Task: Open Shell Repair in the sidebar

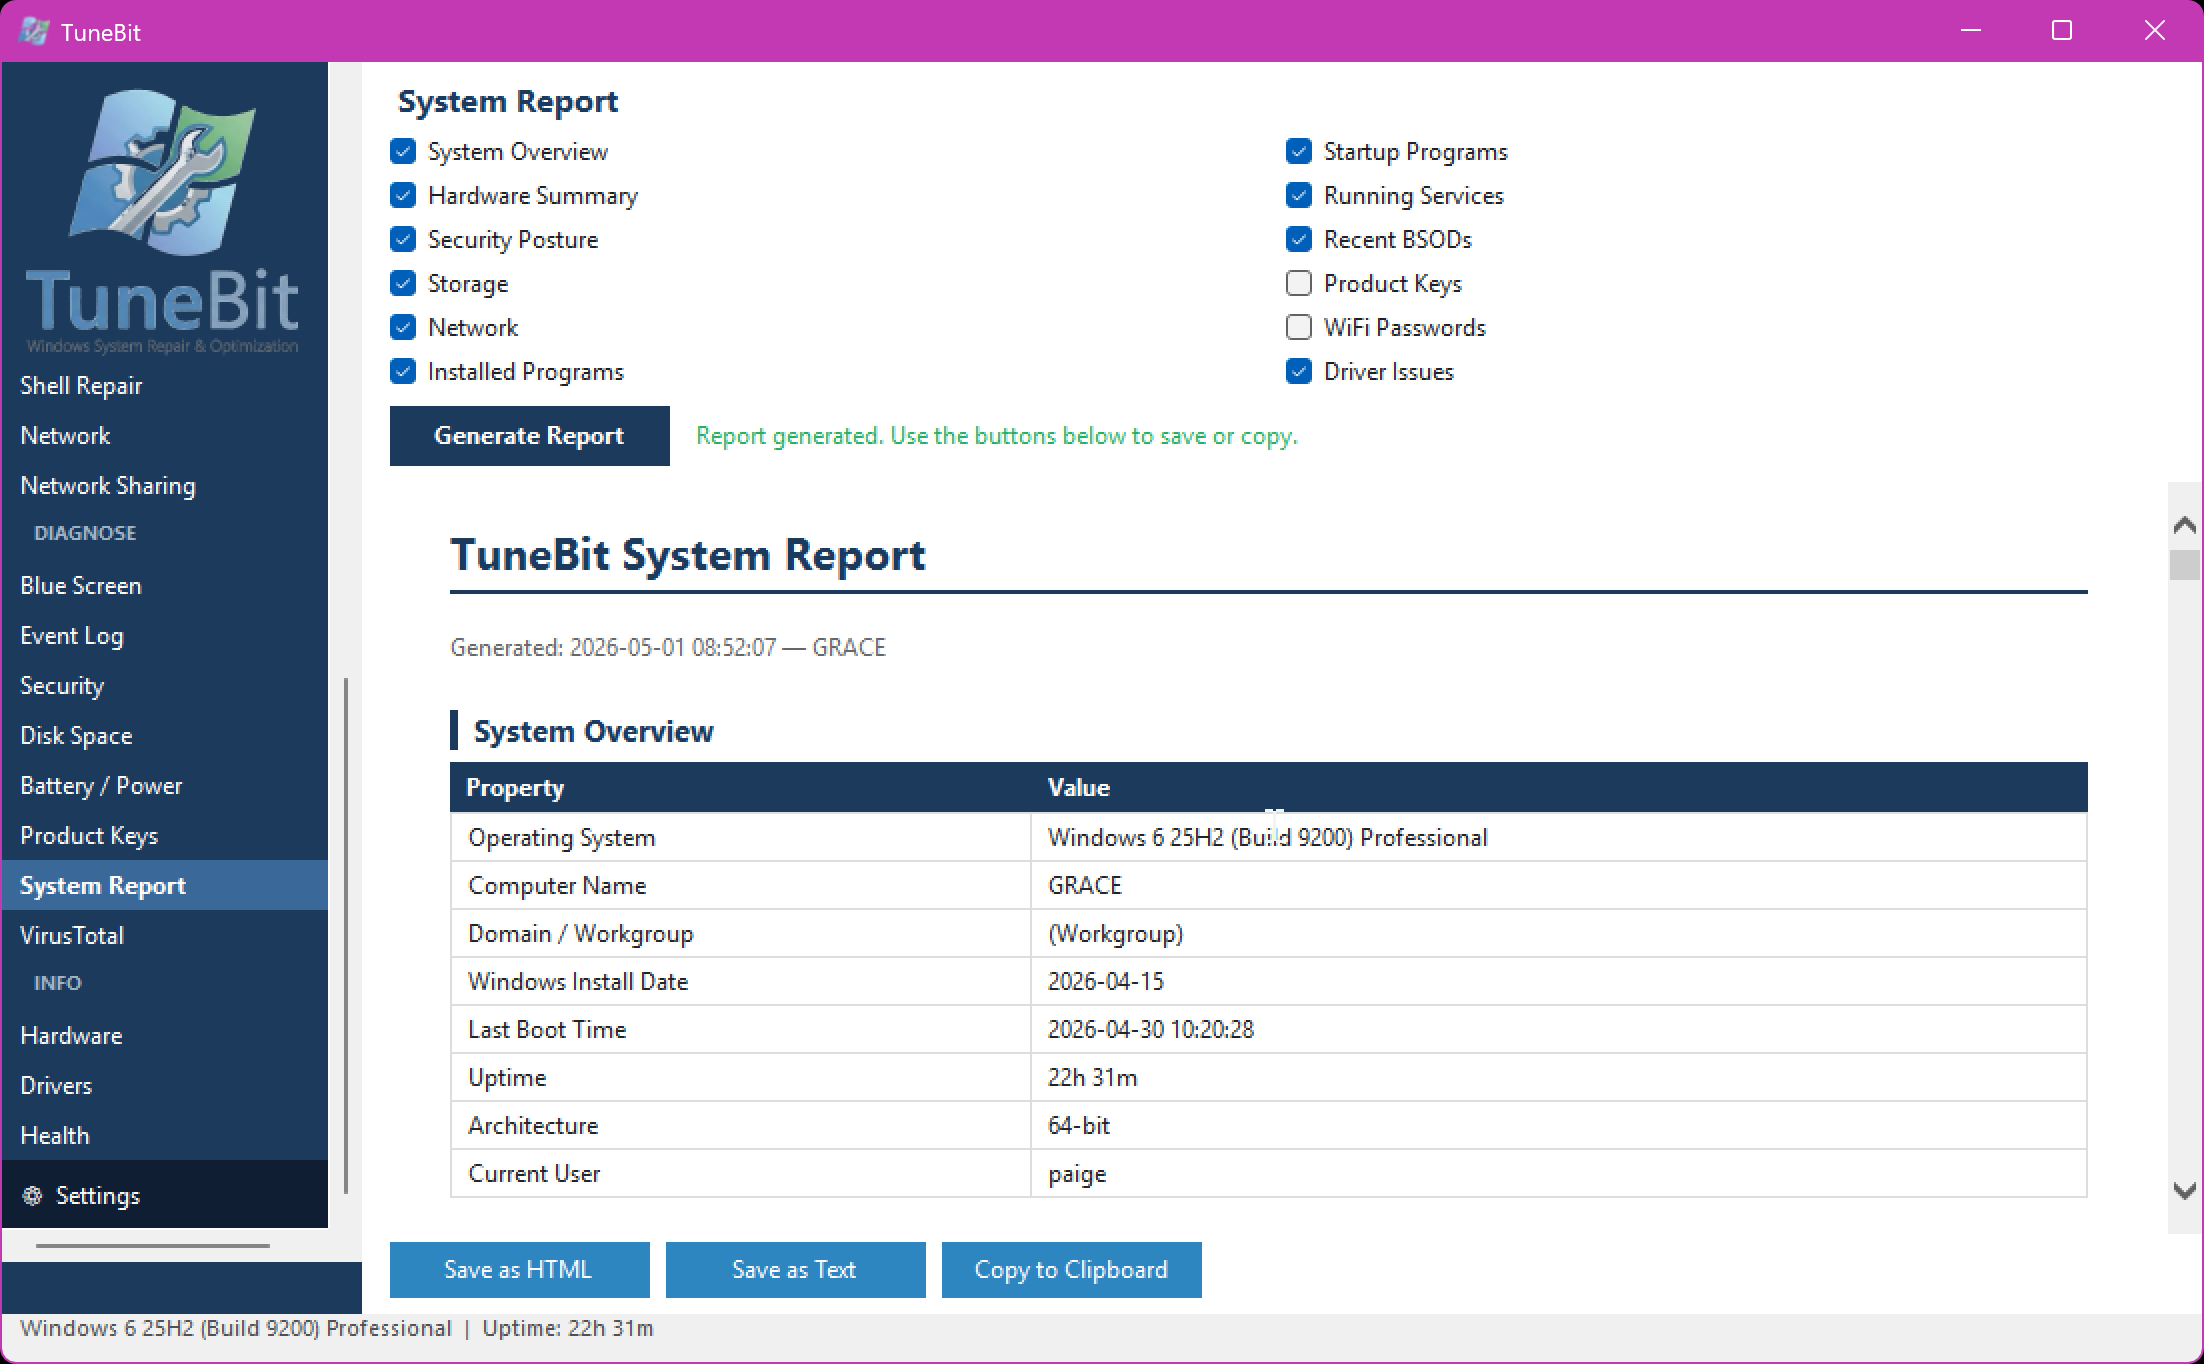Action: [x=165, y=385]
